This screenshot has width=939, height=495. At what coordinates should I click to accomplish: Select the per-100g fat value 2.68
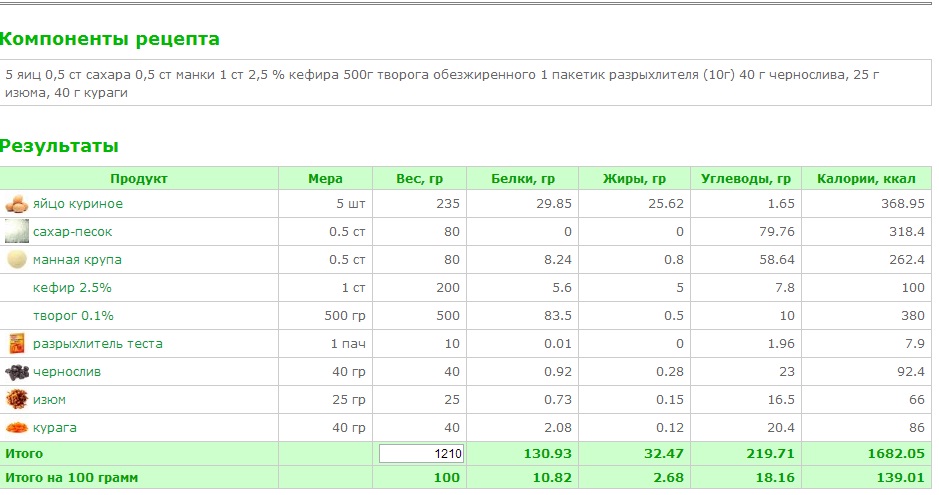[x=668, y=478]
